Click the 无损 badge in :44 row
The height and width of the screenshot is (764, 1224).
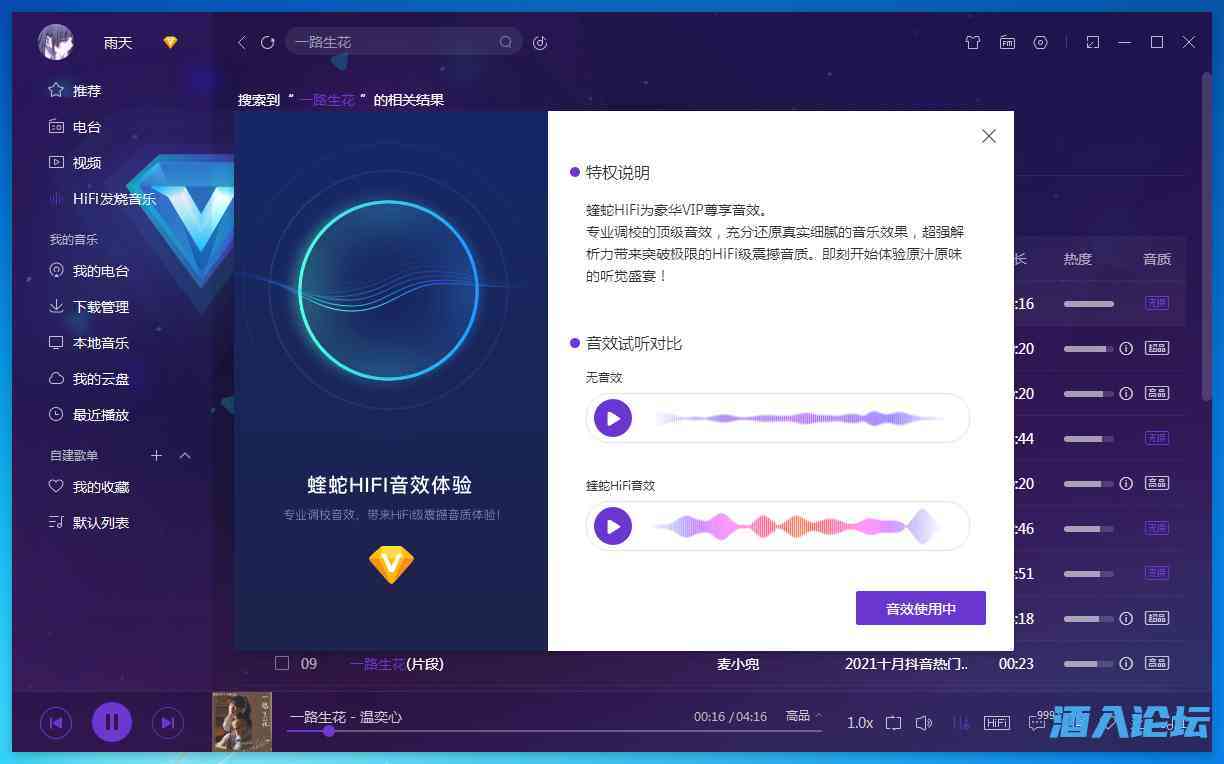(1157, 438)
